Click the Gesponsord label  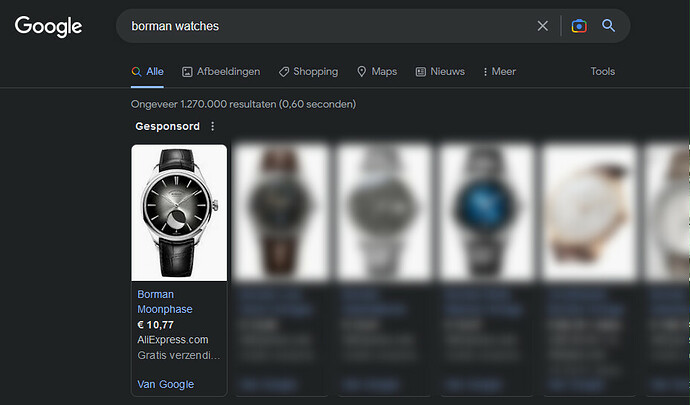167,126
